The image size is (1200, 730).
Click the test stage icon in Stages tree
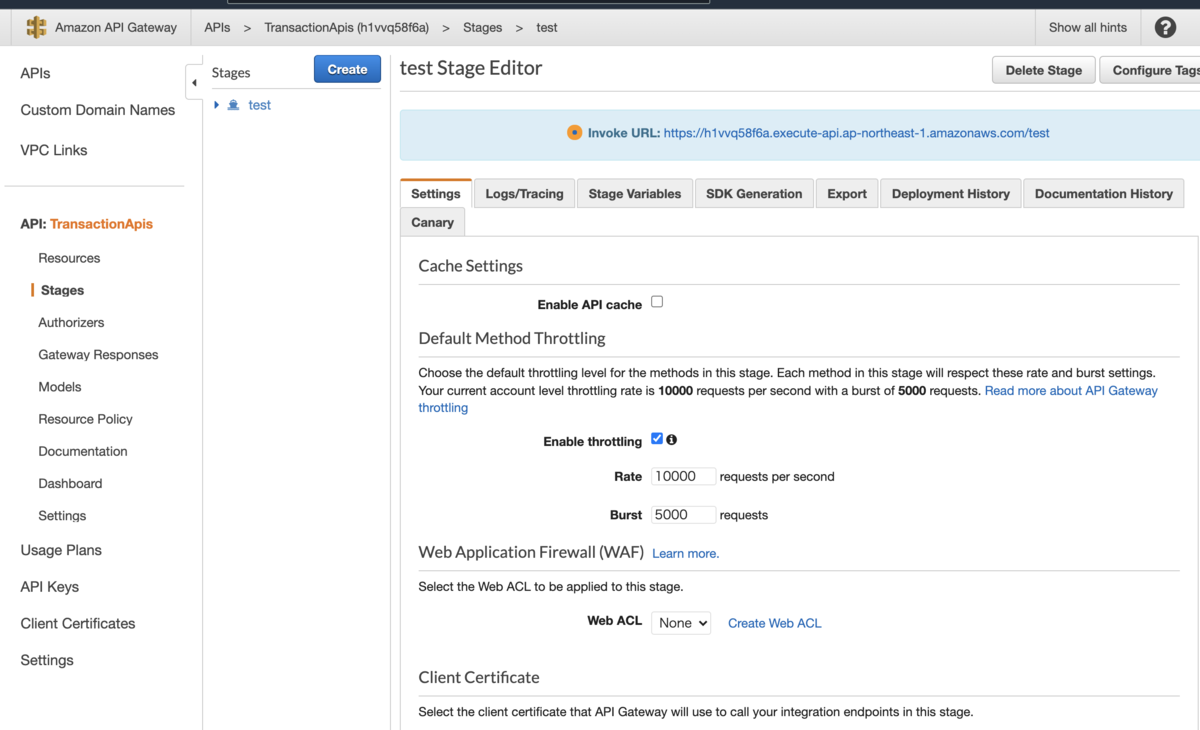233,105
